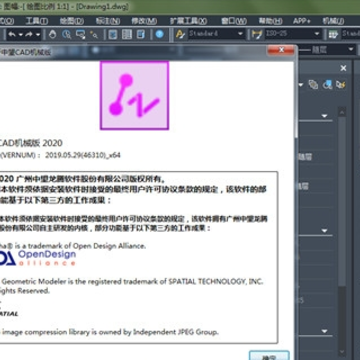
Task: Open the Tool Palettes icon
Action: pyautogui.click(x=141, y=34)
